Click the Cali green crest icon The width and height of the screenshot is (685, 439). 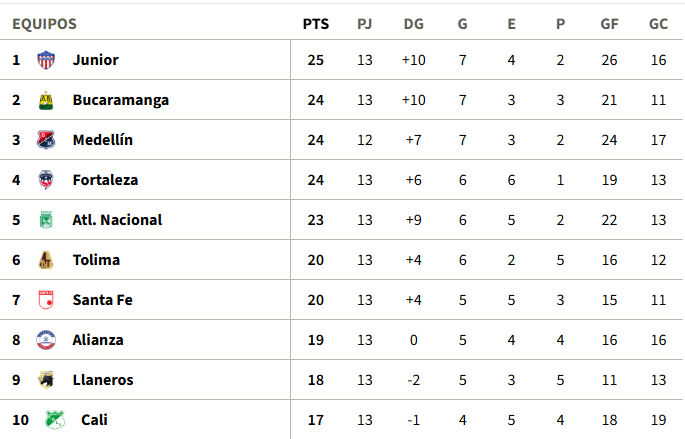55,420
